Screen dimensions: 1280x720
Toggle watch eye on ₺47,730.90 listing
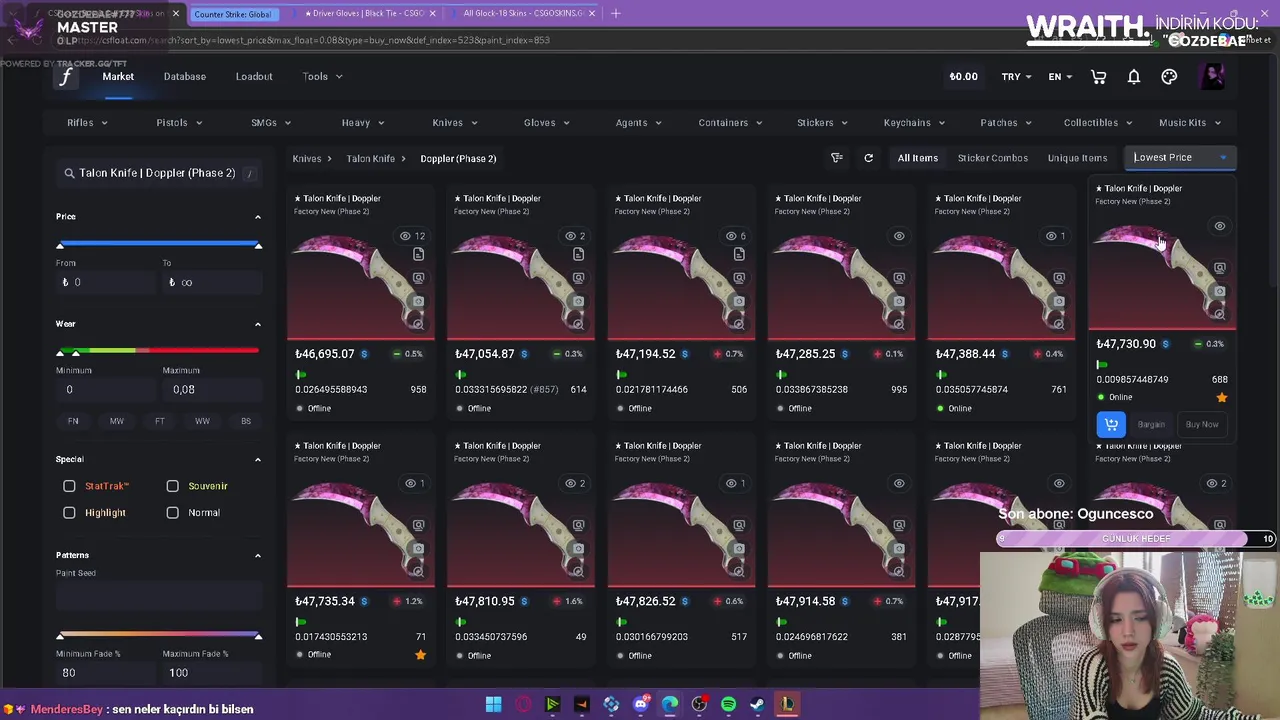[x=1219, y=226]
